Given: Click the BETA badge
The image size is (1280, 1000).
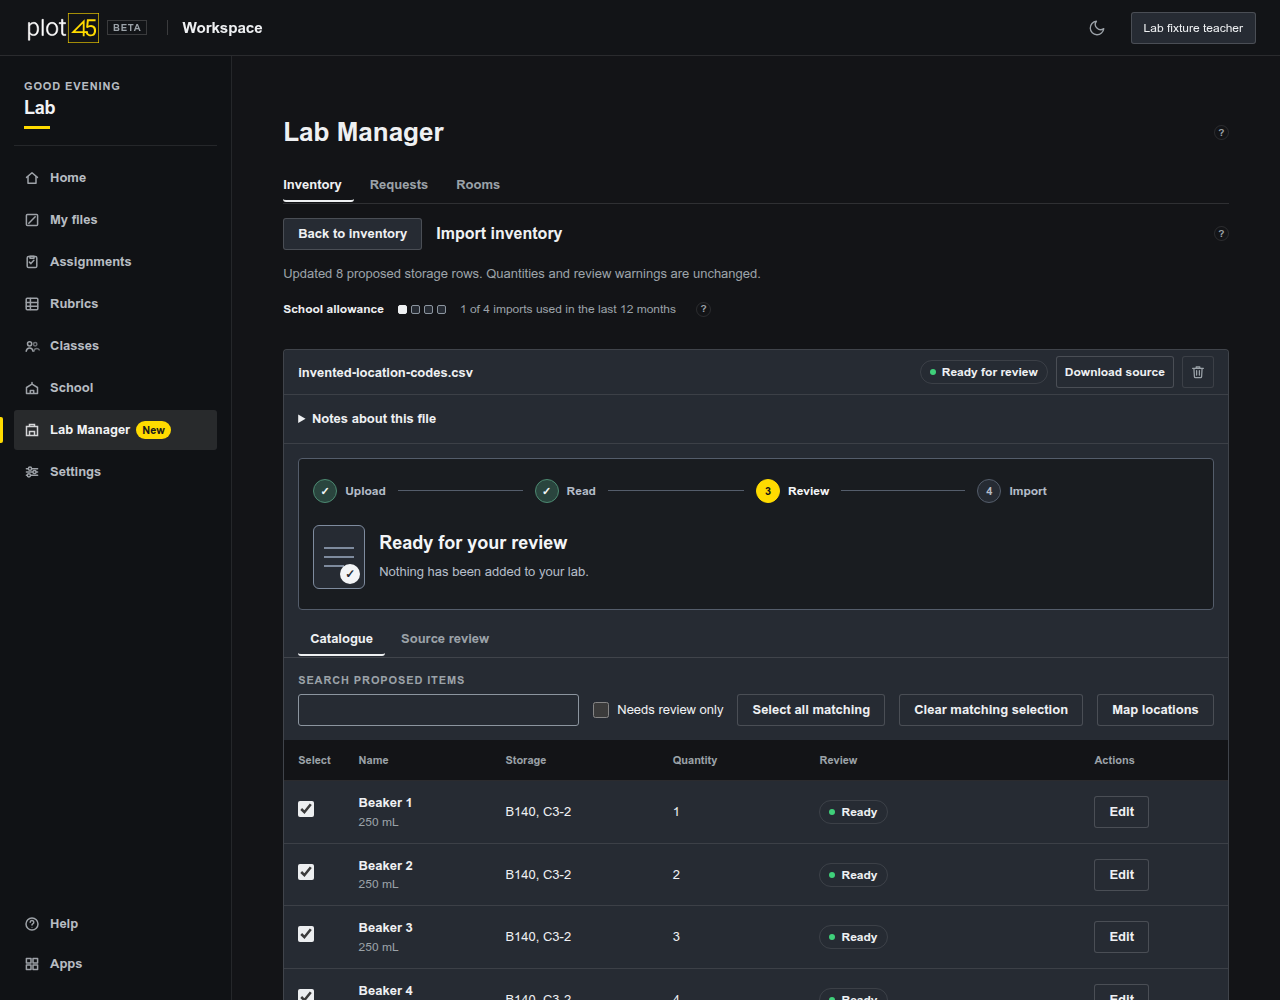Looking at the screenshot, I should [127, 28].
